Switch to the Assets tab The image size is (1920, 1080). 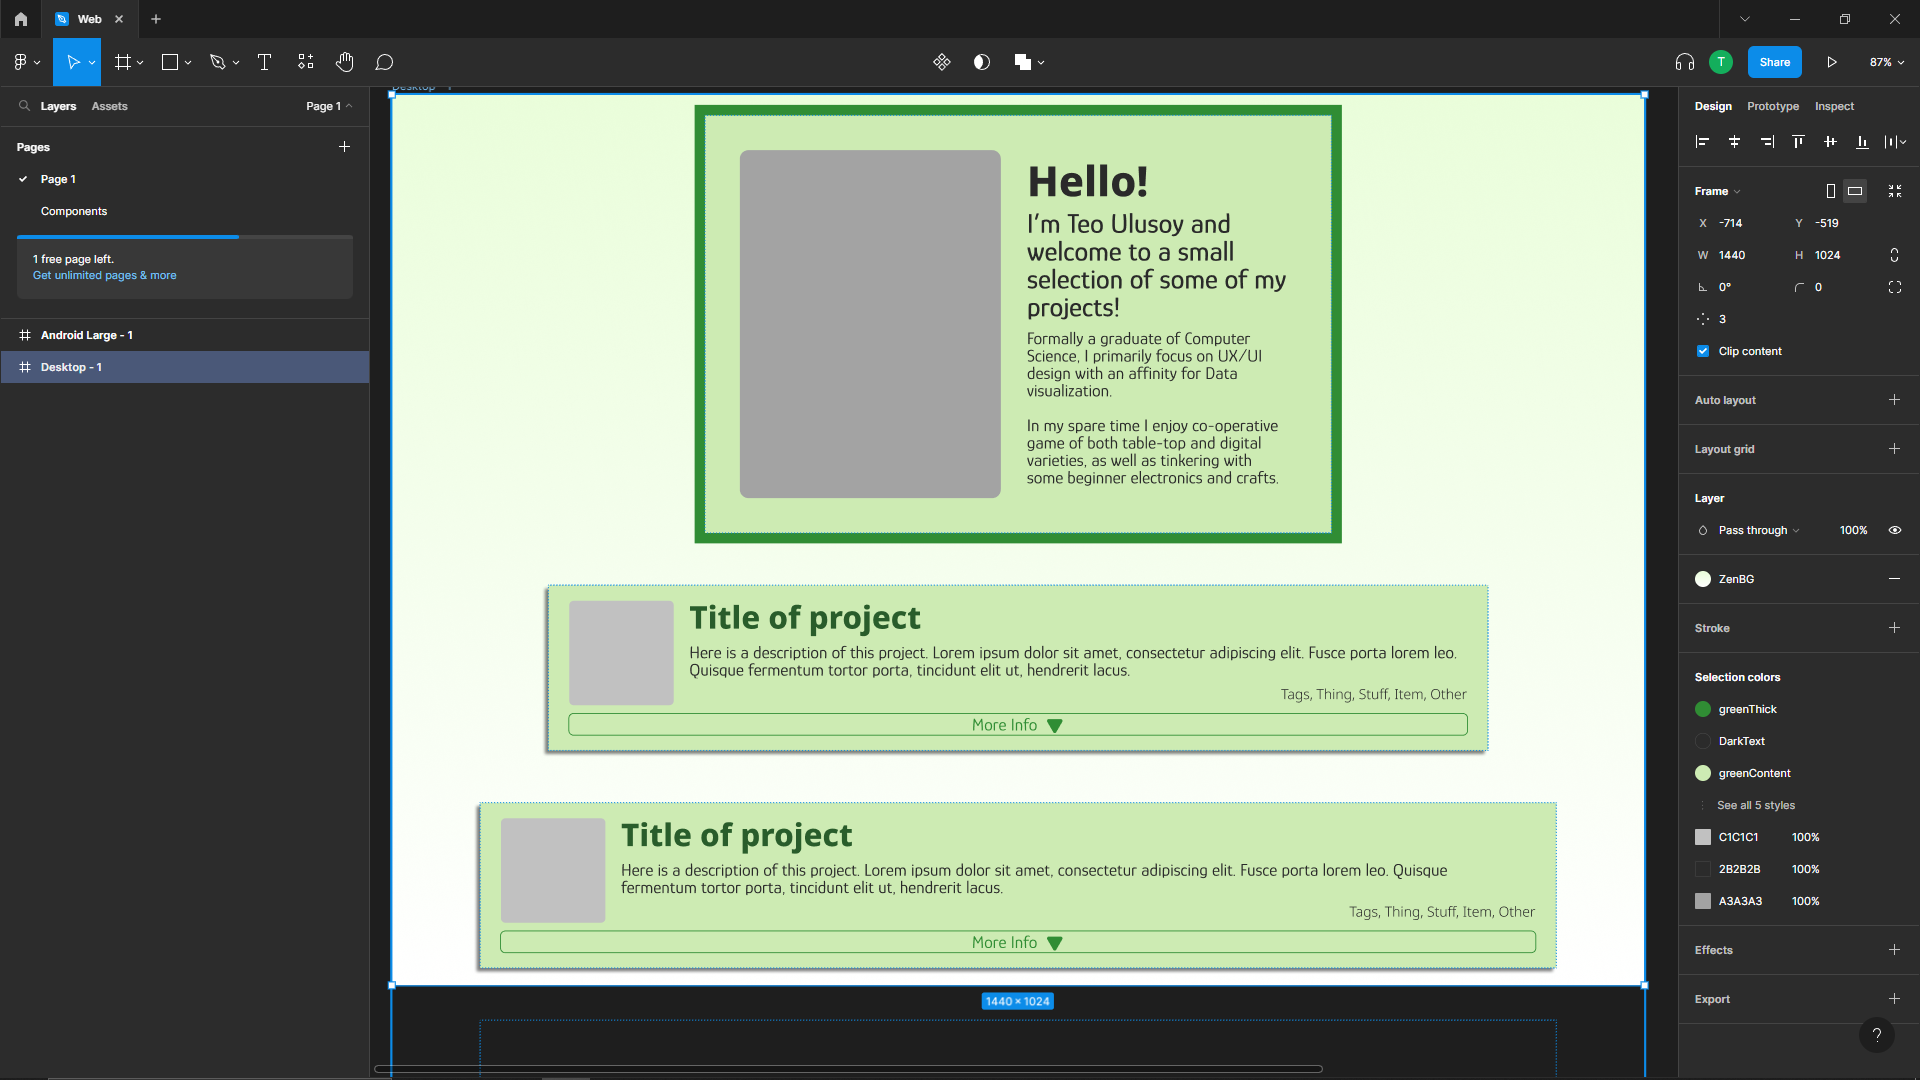tap(109, 106)
